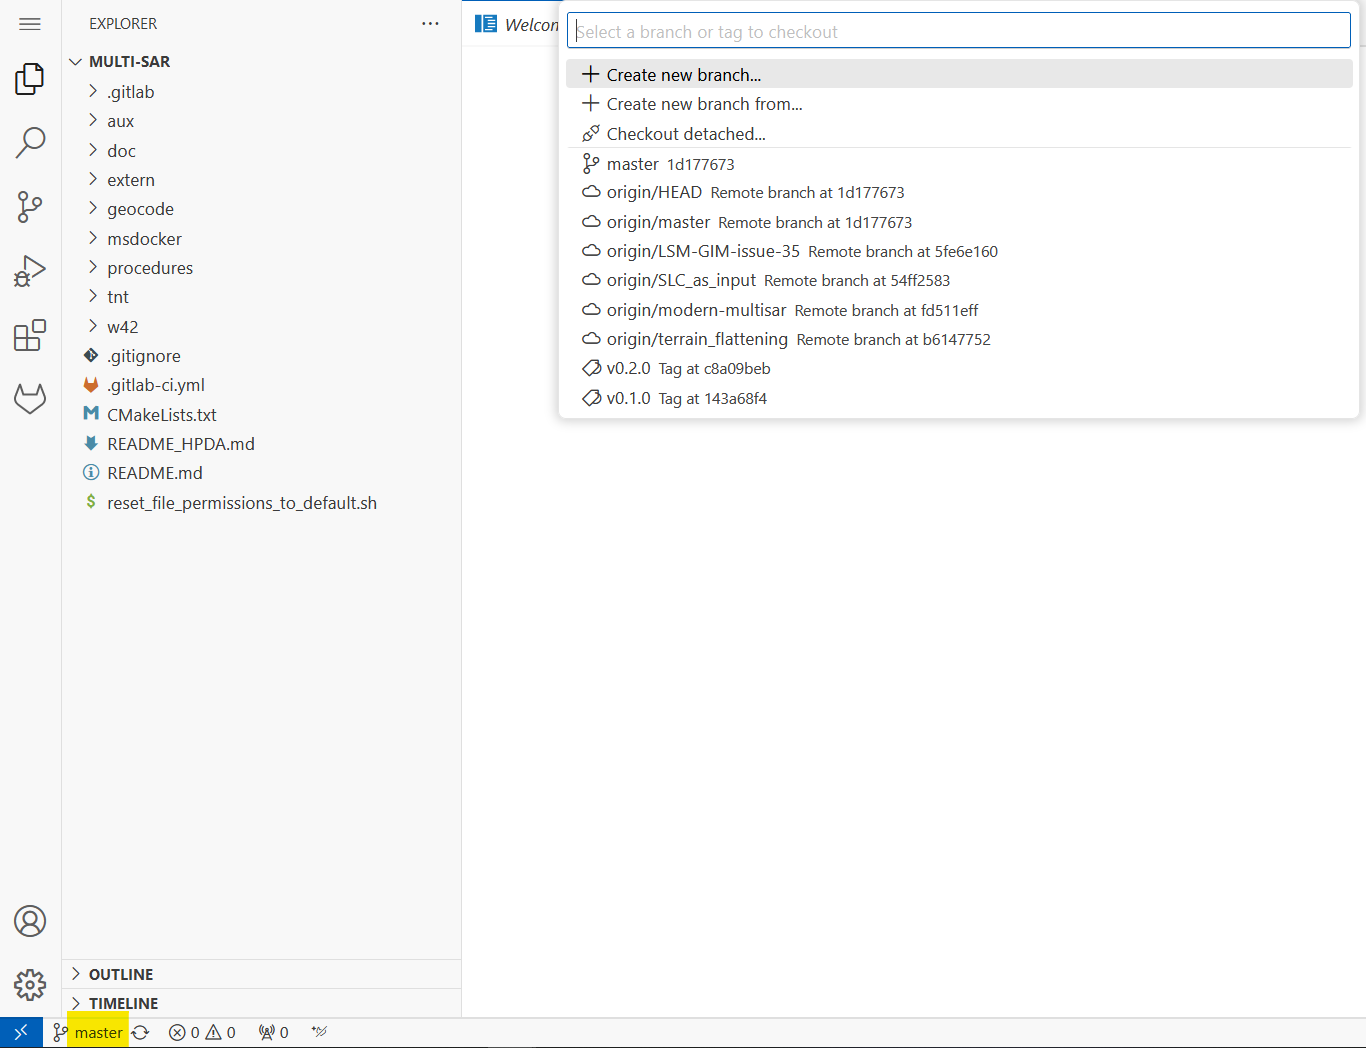Click the remote window indicator in status bar
1366x1048 pixels.
pyautogui.click(x=21, y=1032)
